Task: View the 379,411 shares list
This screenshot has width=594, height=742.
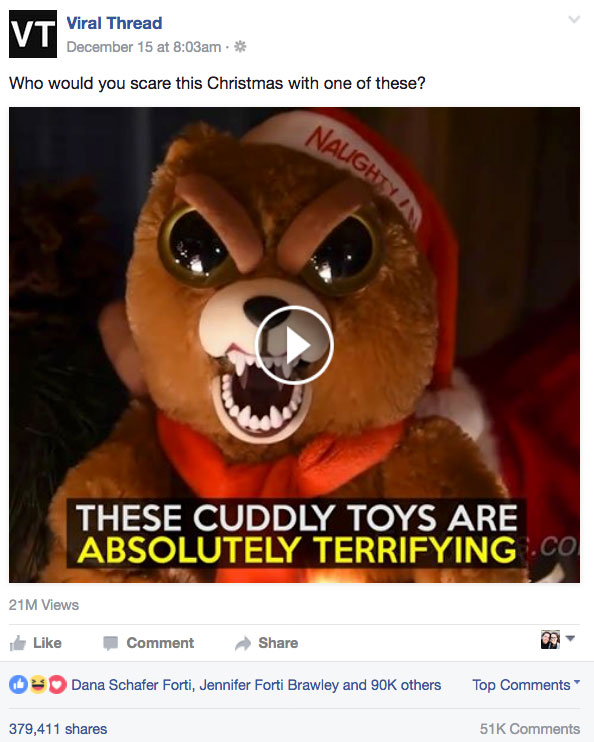Action: [58, 729]
